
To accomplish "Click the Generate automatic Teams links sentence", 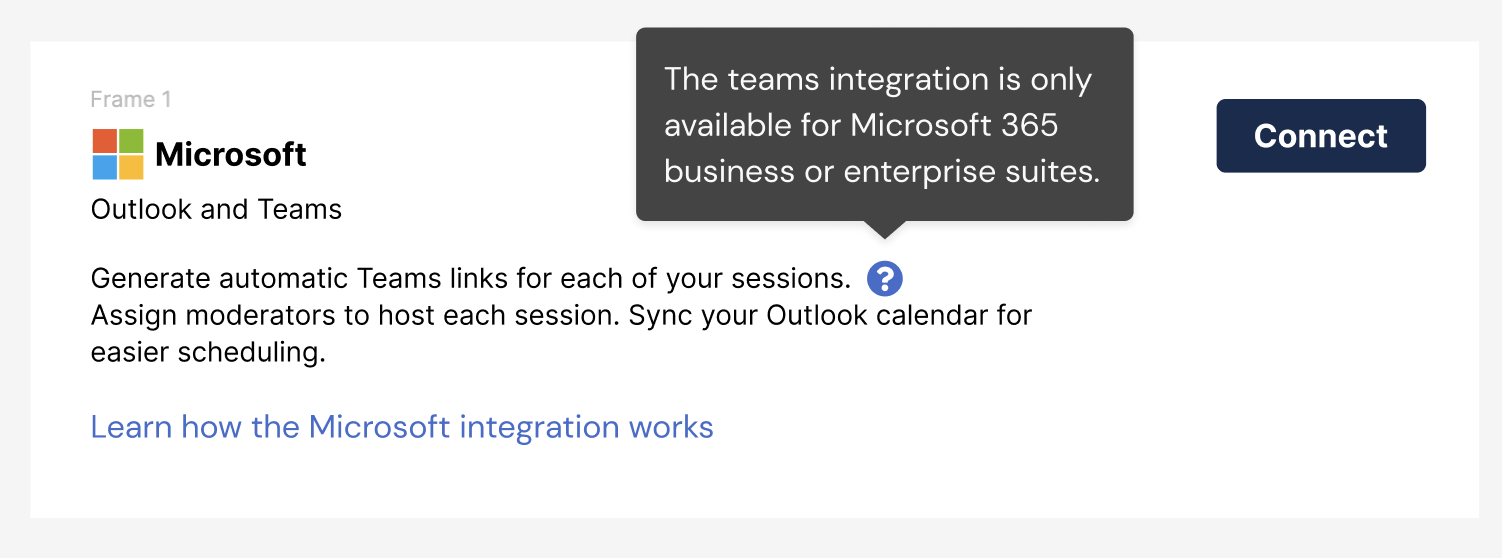I will tap(471, 278).
